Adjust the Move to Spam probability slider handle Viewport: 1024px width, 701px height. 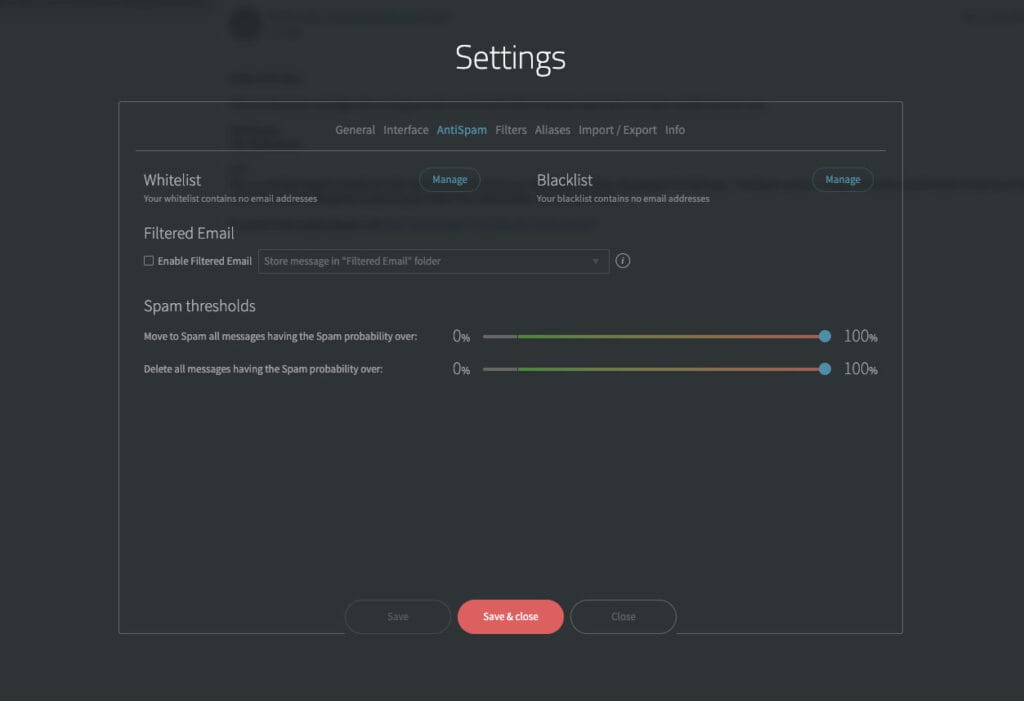(823, 336)
